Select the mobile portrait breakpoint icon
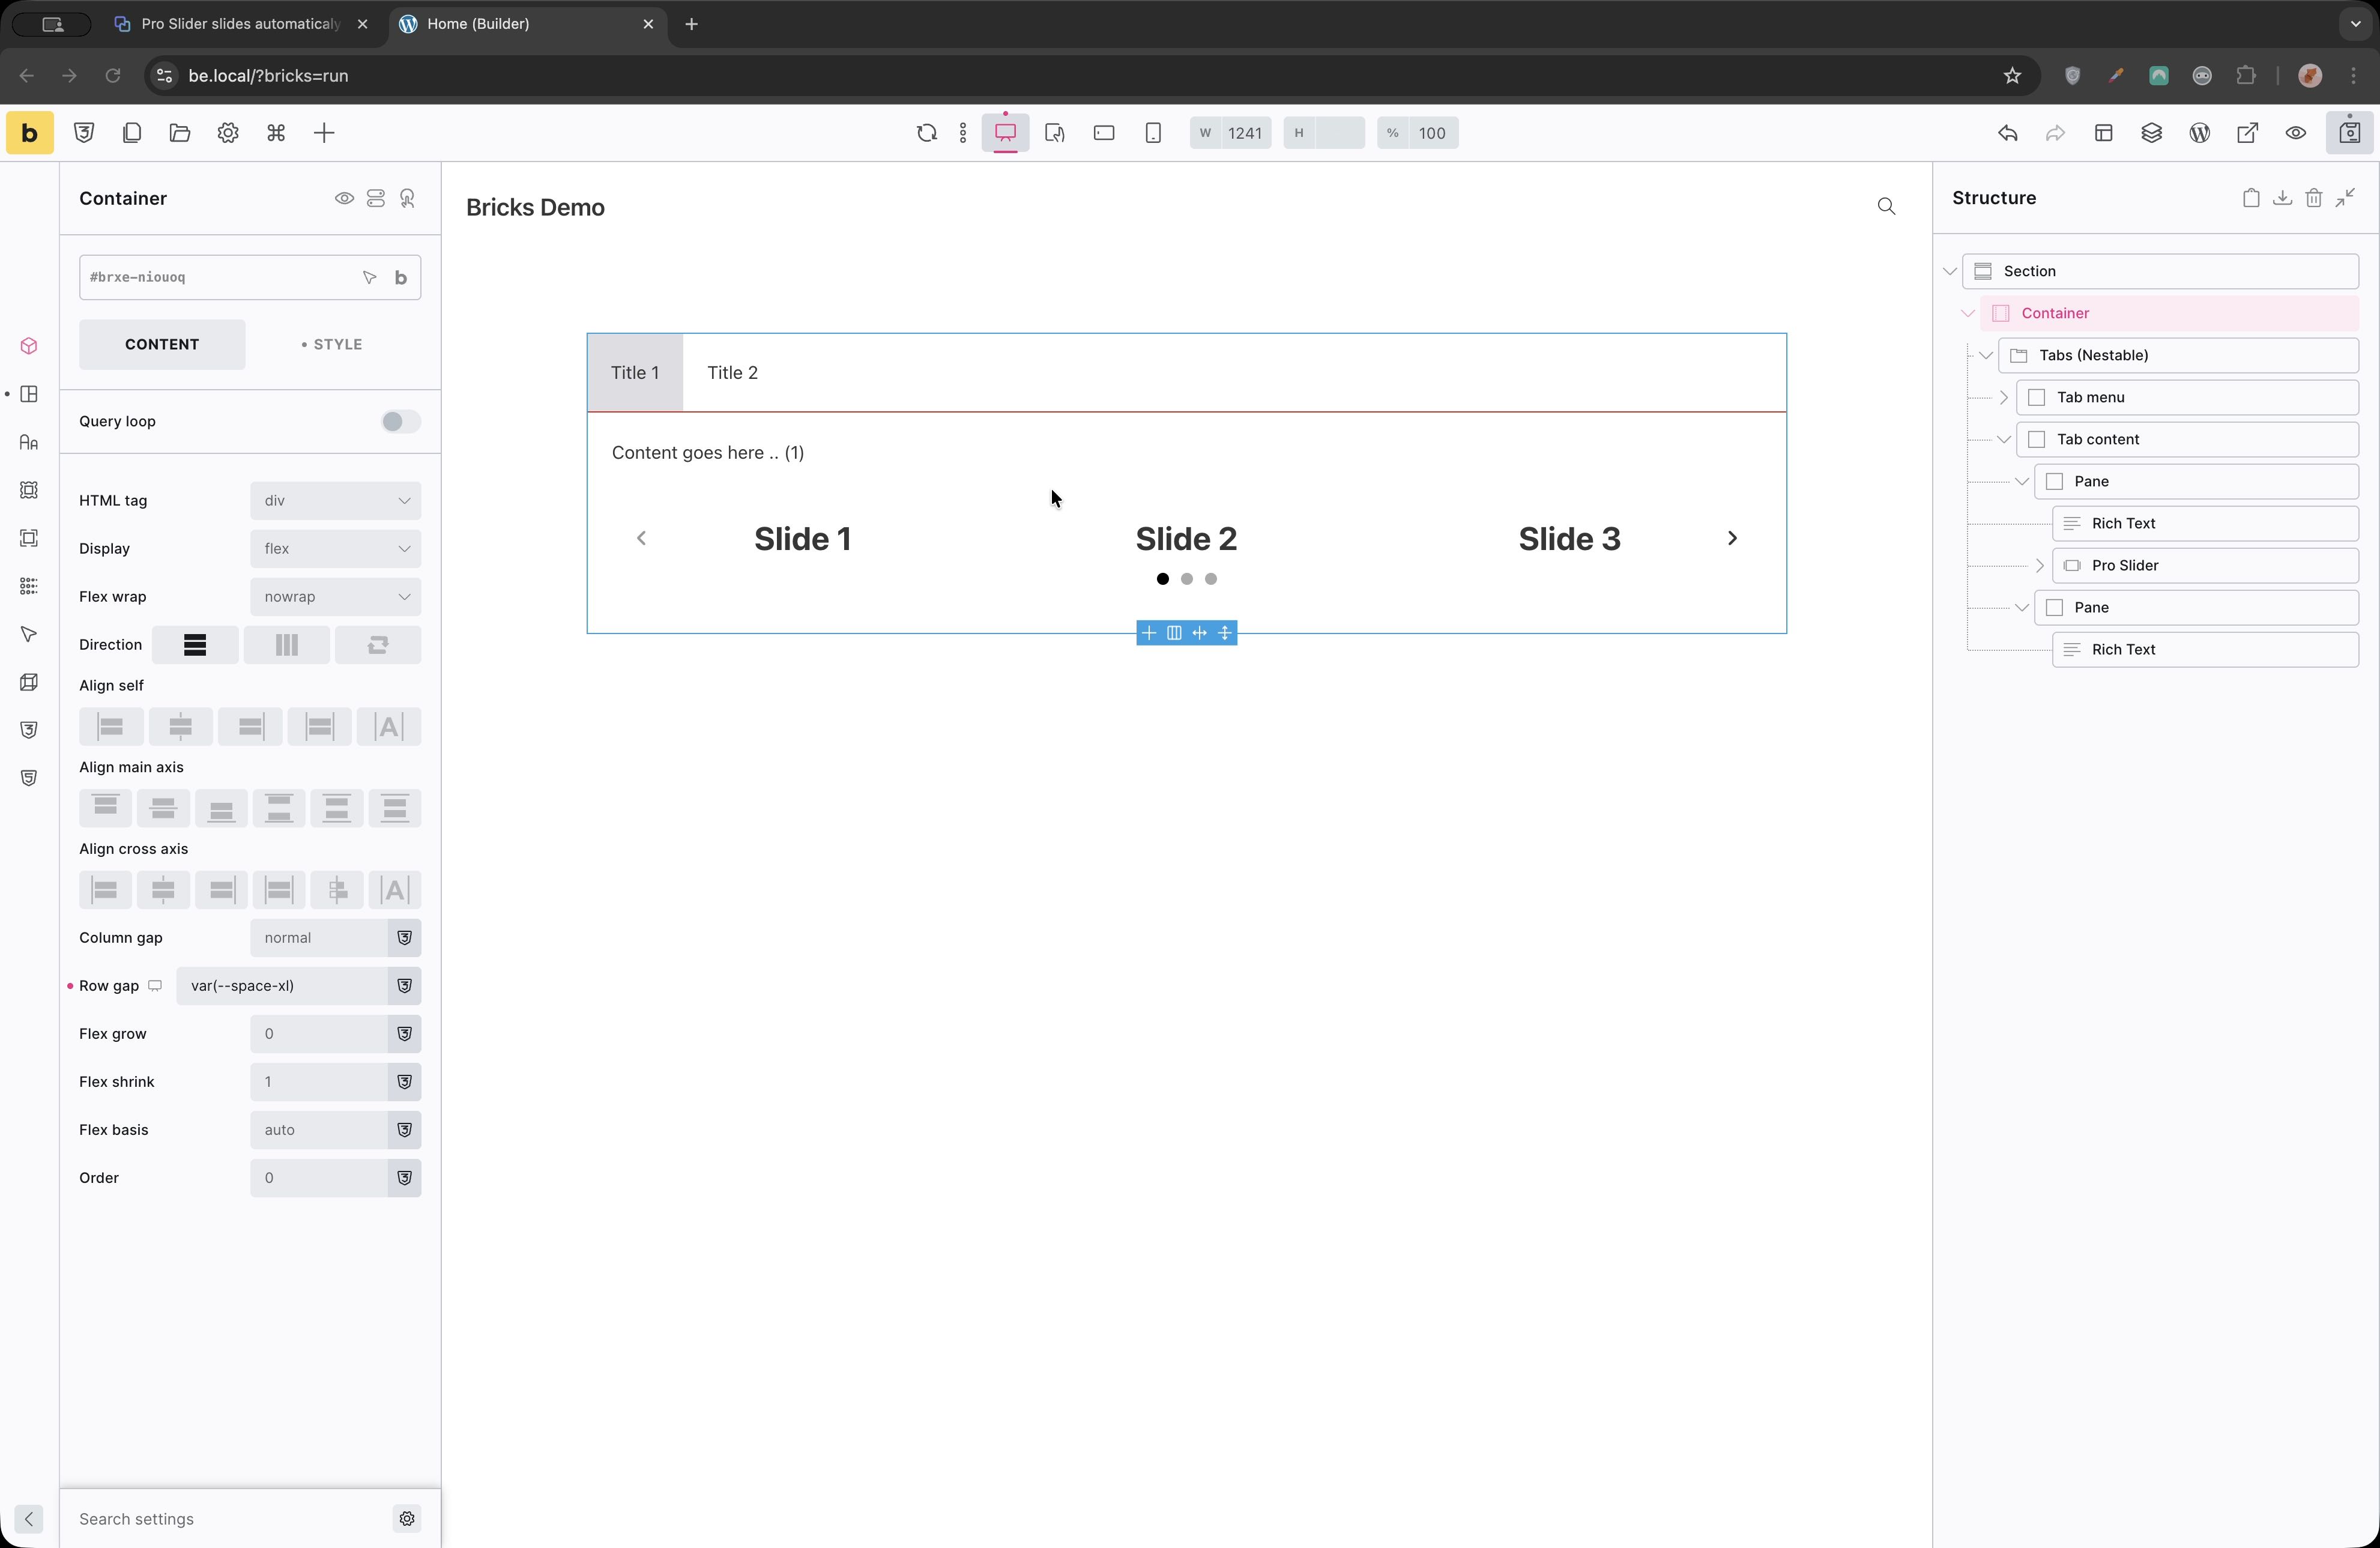This screenshot has height=1548, width=2380. click(x=1153, y=133)
